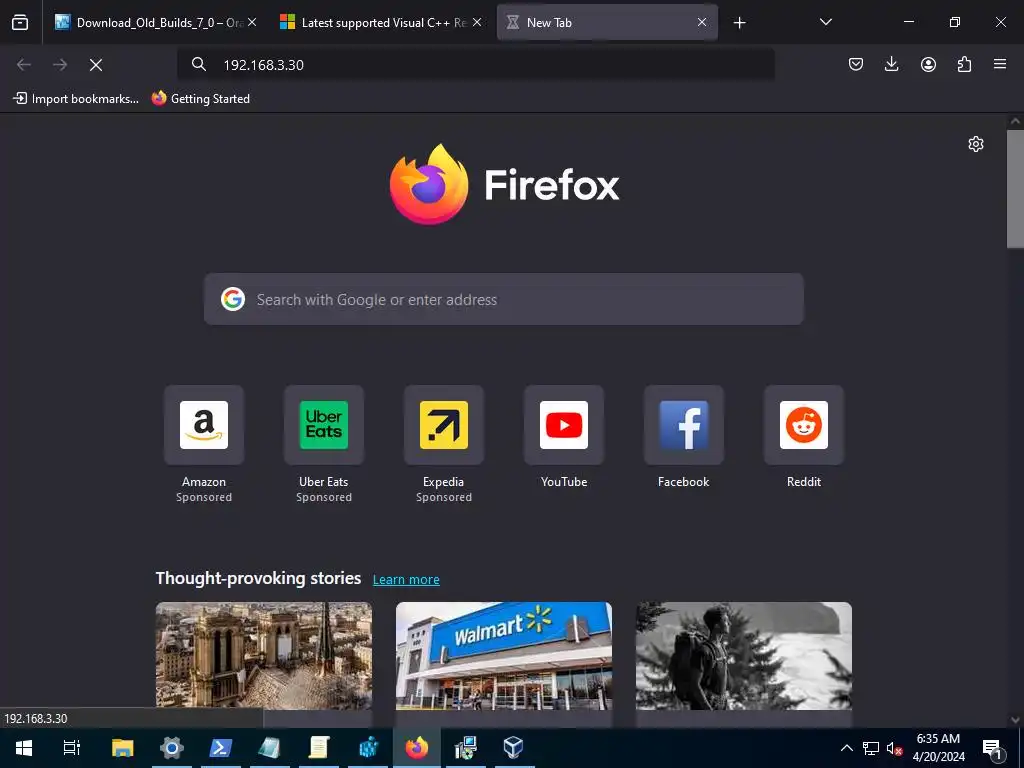Open the Downloads panel

pyautogui.click(x=891, y=64)
